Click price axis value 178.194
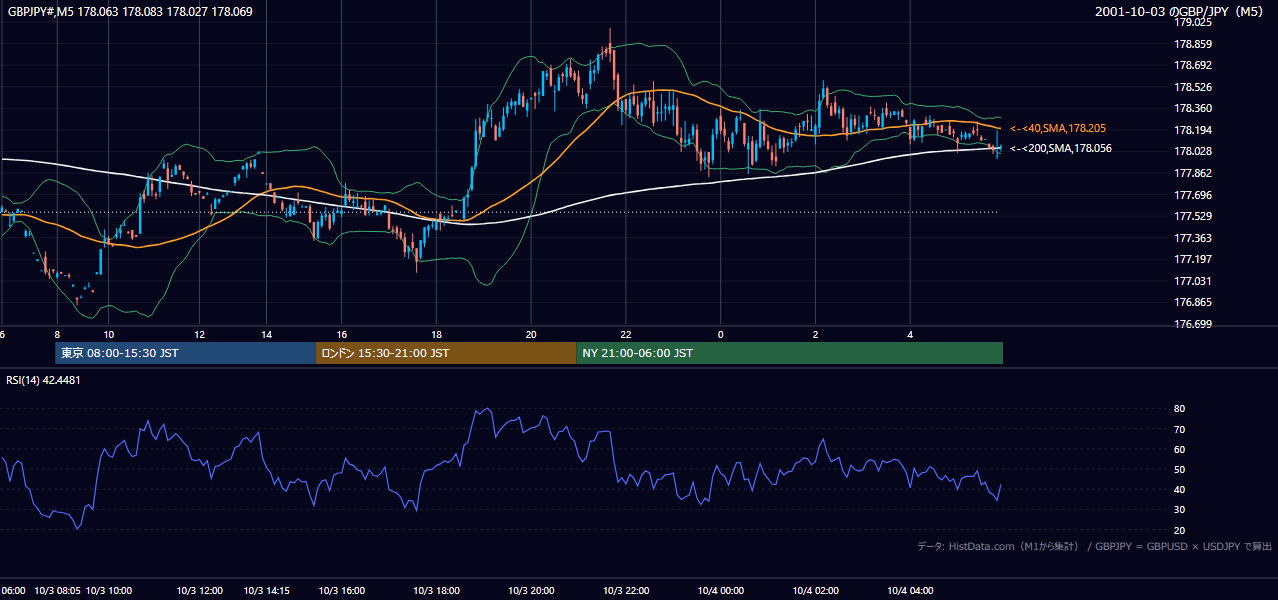The height and width of the screenshot is (600, 1278). click(x=1193, y=130)
